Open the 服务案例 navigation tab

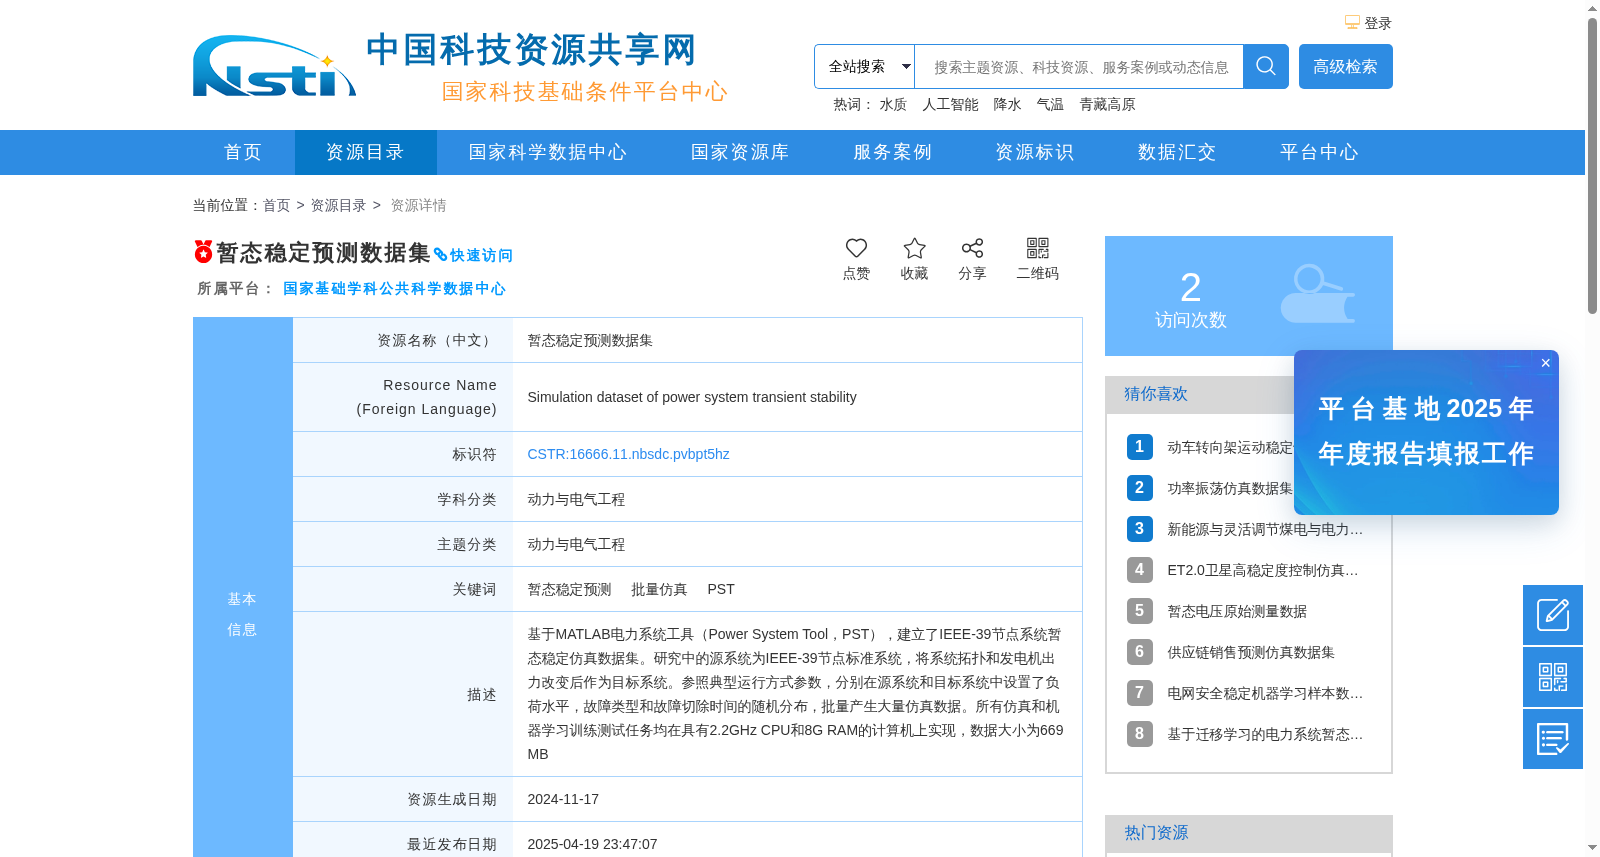(x=892, y=152)
